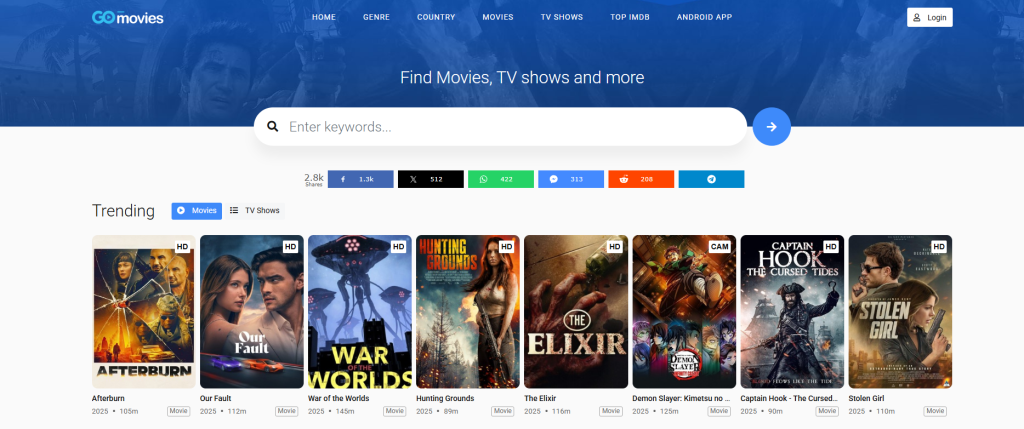Click The Elixir title link
The image size is (1024, 429).
point(540,398)
